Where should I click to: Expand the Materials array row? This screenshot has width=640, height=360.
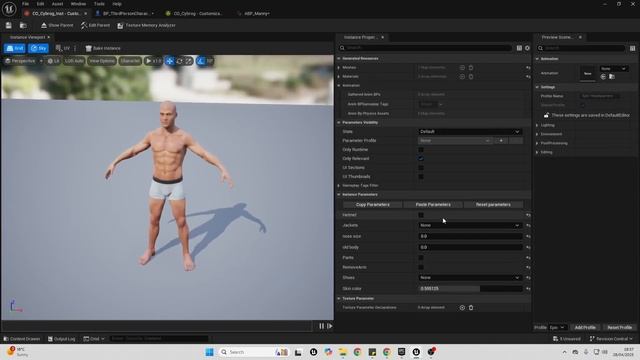pos(339,76)
